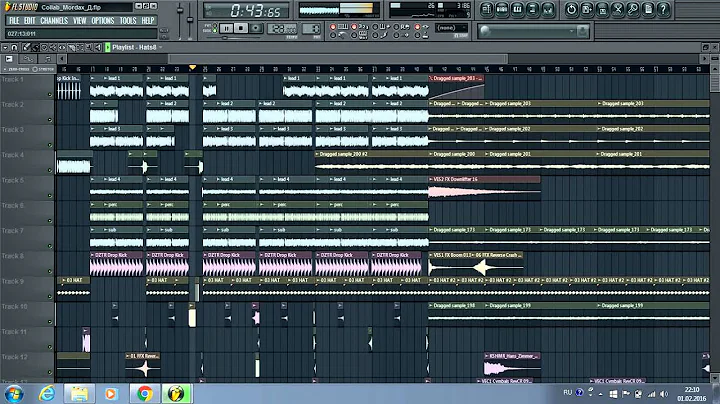Screen dimensions: 720x404
Task: Open the TOOLS menu
Action: pos(128,21)
